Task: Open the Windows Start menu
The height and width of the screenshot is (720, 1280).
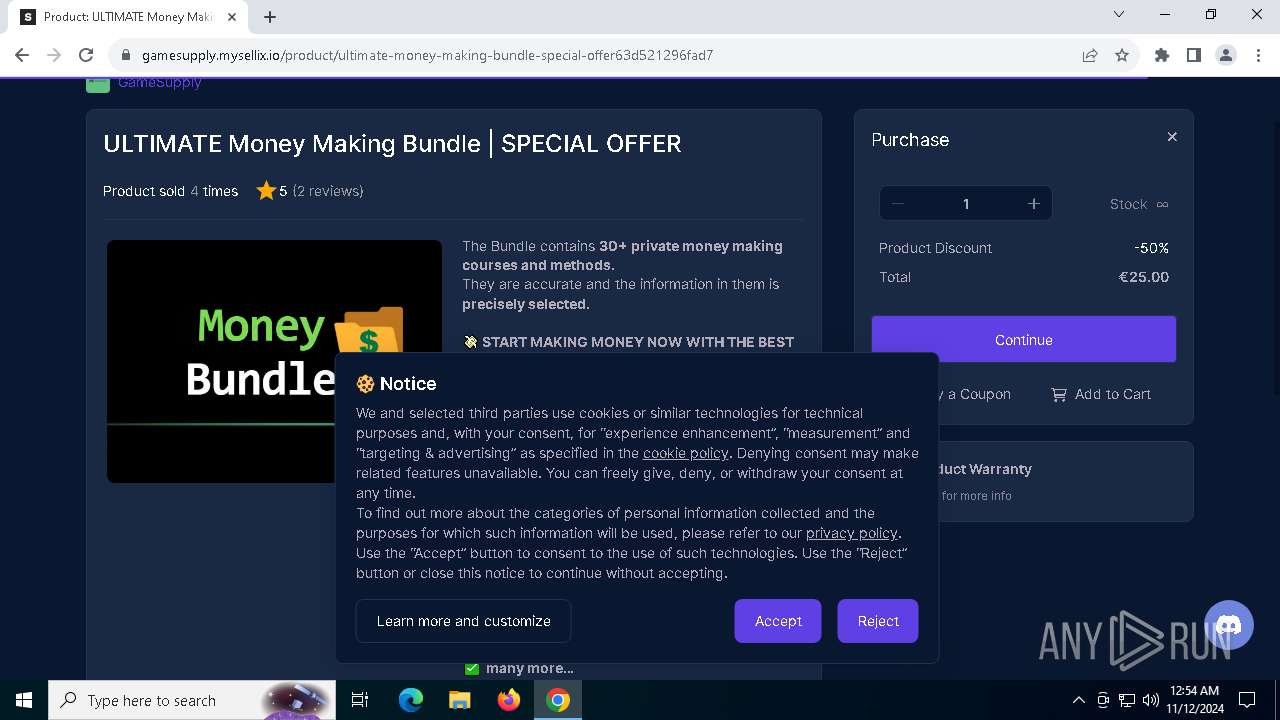Action: [24, 700]
